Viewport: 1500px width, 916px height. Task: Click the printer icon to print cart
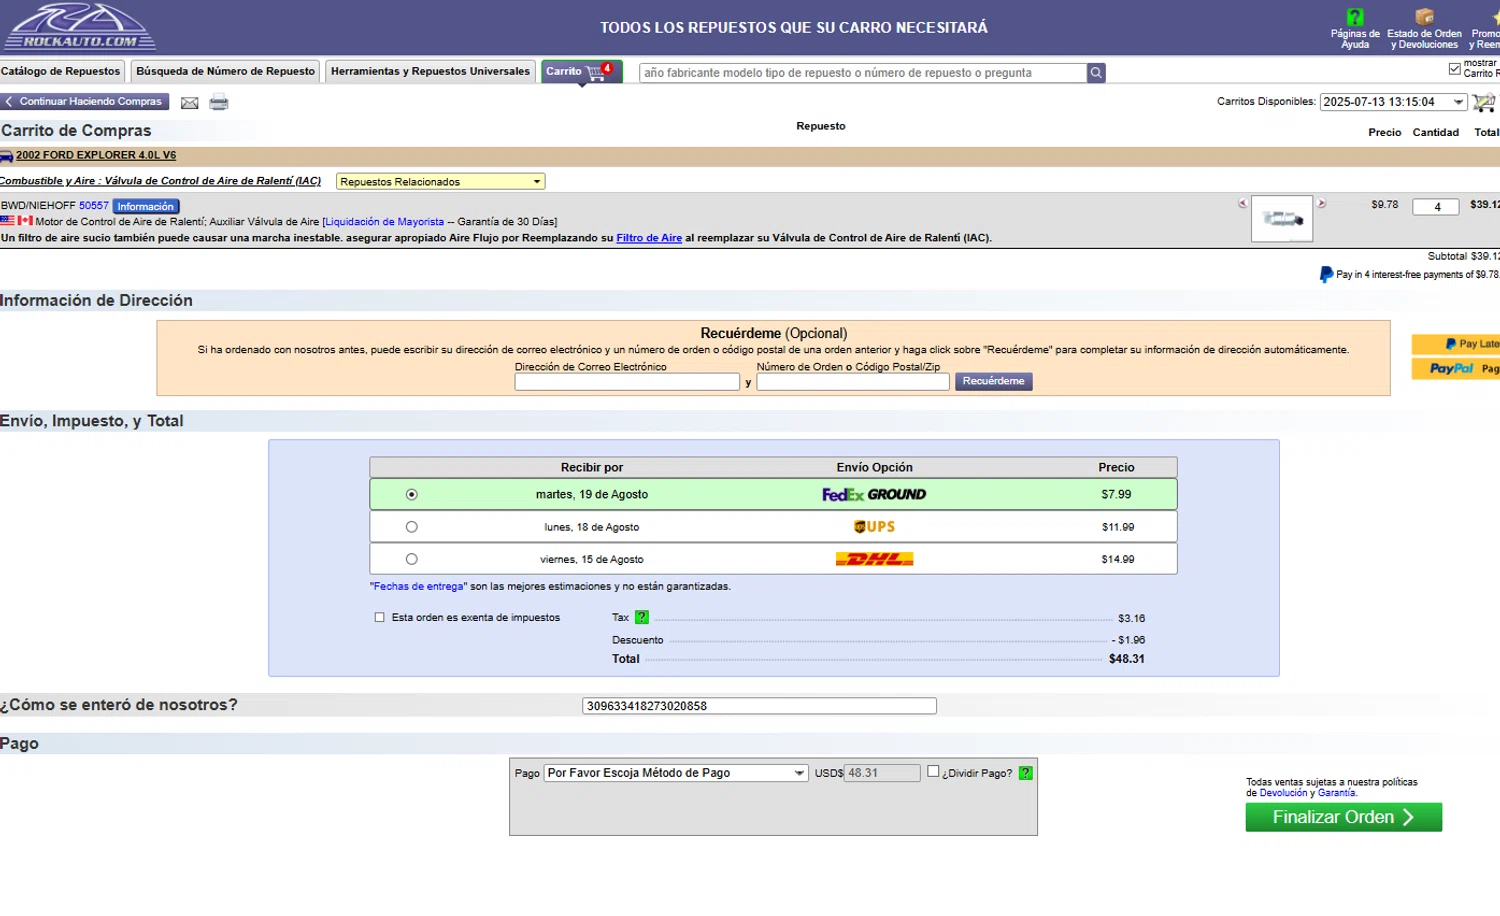click(219, 102)
